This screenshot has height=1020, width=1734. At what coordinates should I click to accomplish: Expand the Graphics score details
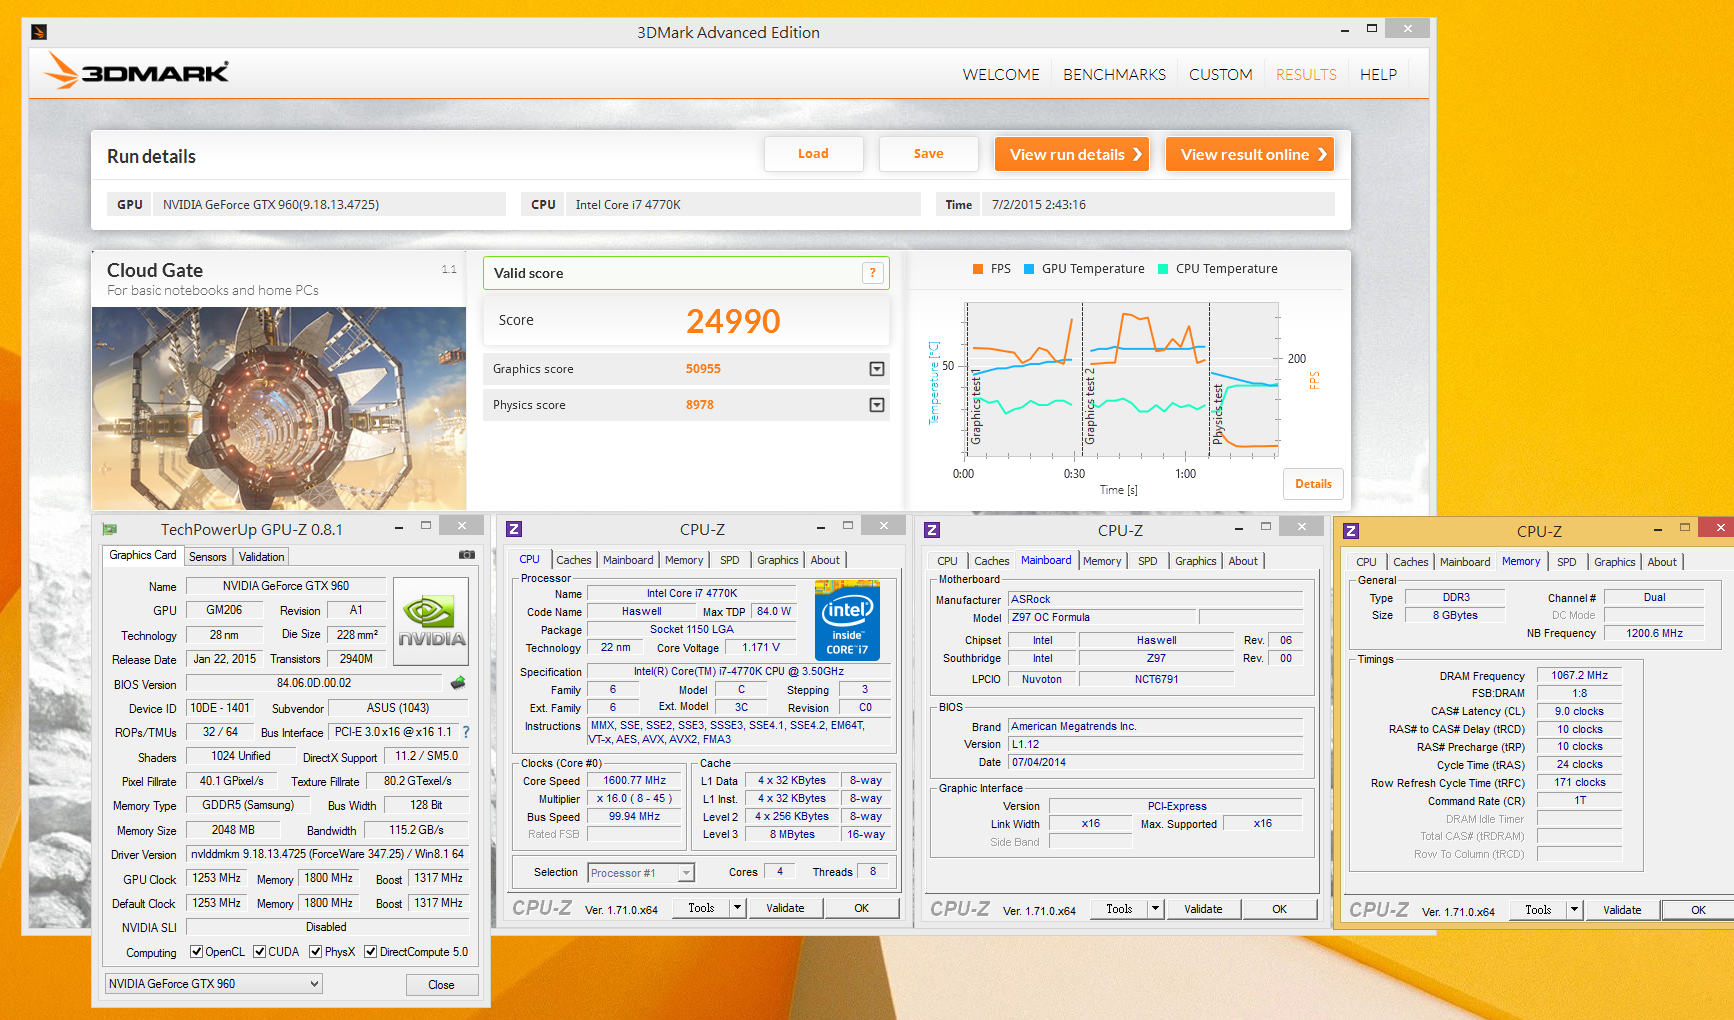877,369
